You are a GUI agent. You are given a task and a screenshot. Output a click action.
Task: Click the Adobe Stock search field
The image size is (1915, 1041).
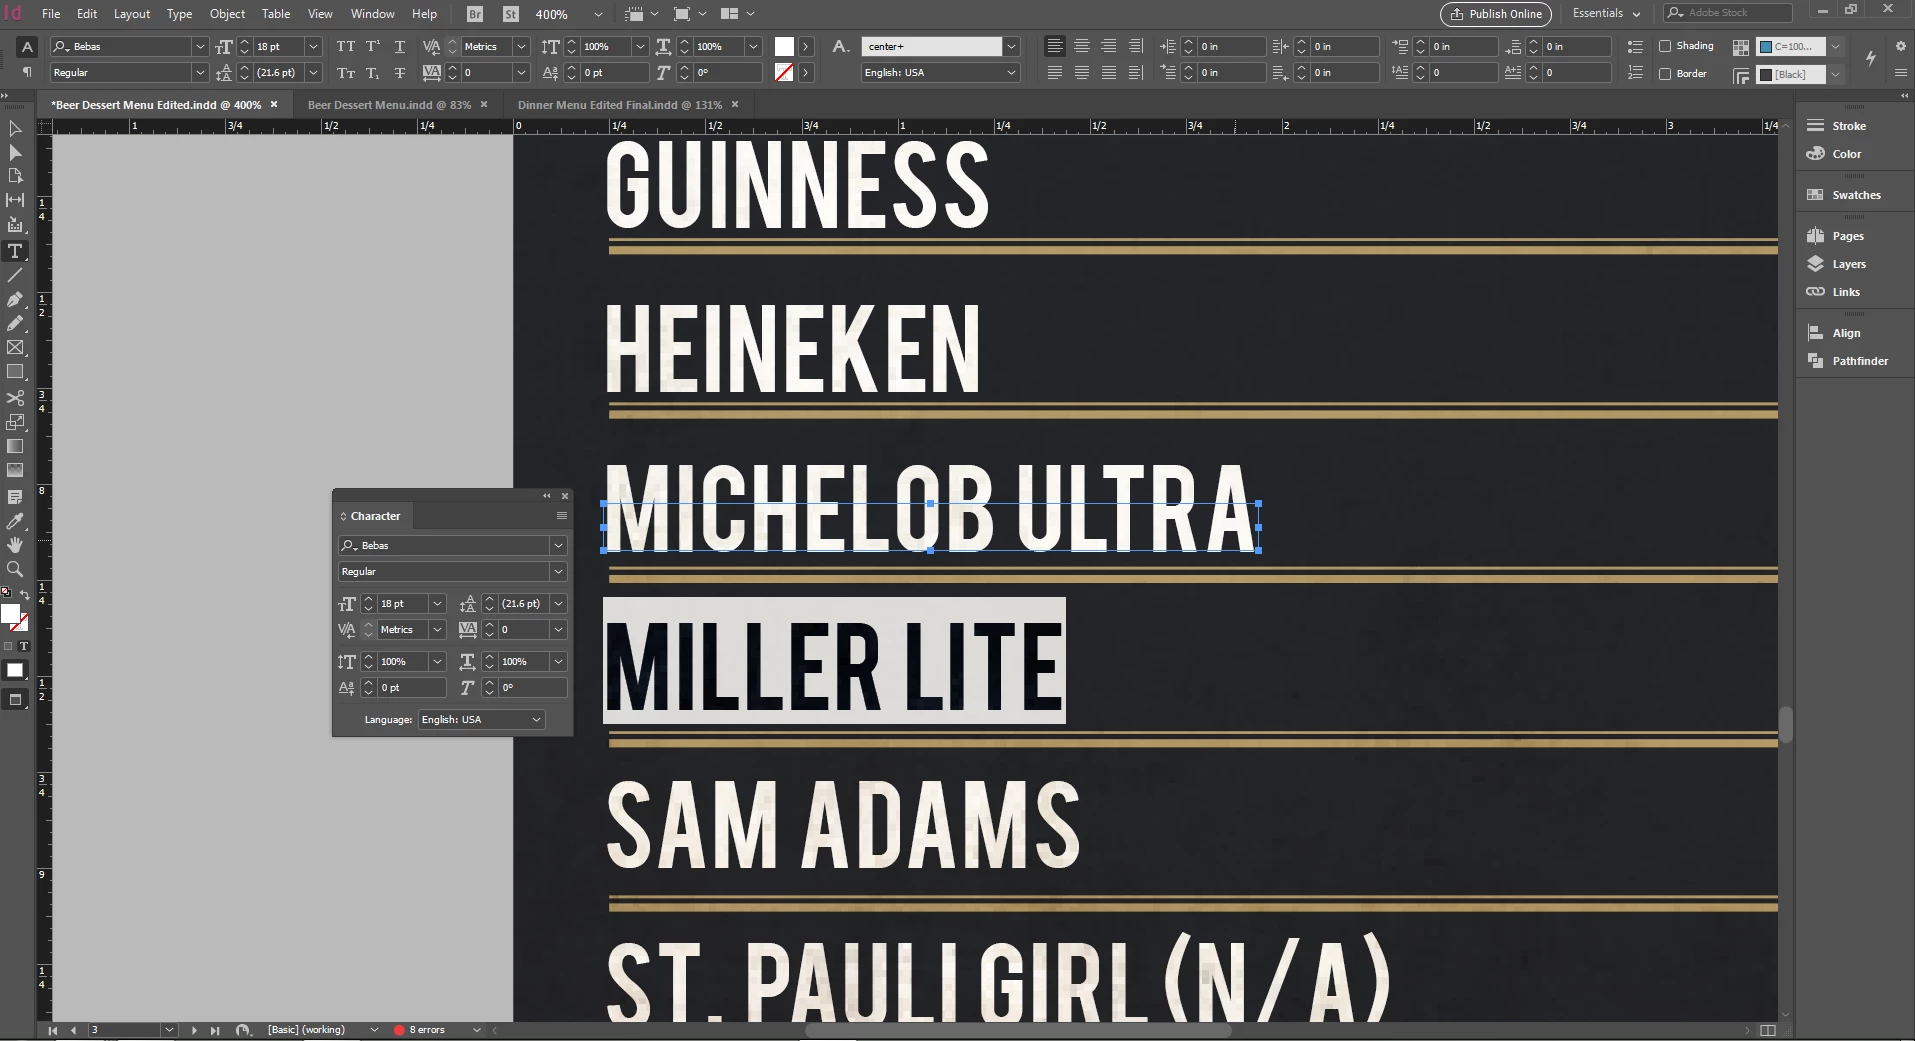1728,13
